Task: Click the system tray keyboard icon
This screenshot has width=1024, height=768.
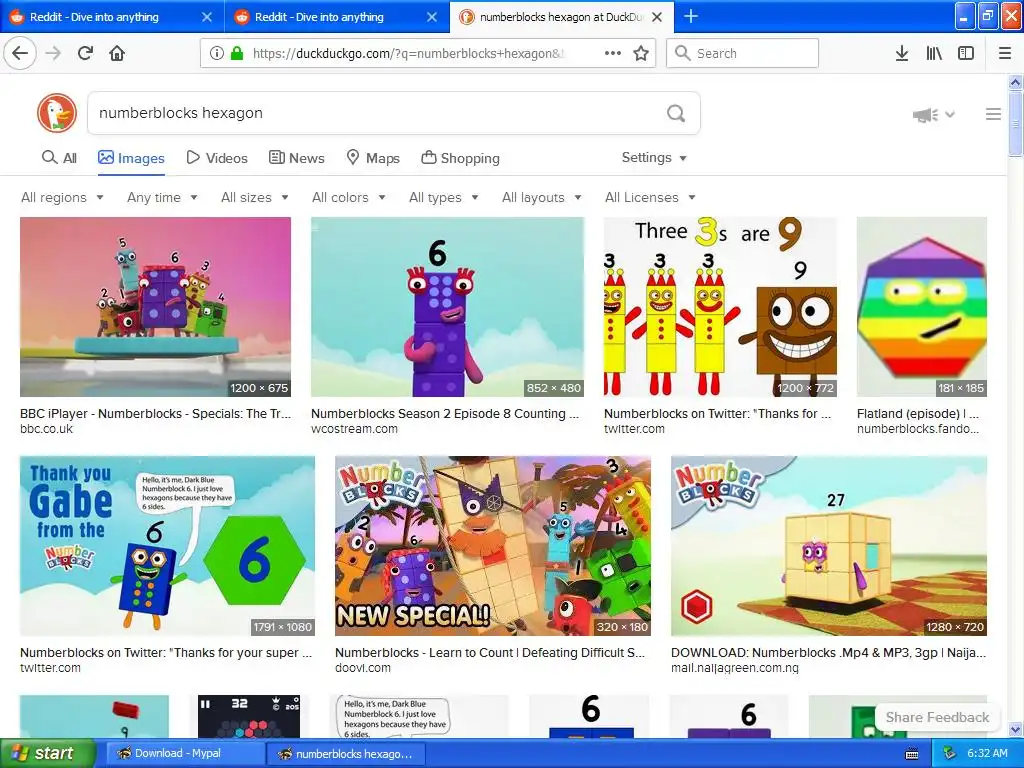Action: [912, 754]
